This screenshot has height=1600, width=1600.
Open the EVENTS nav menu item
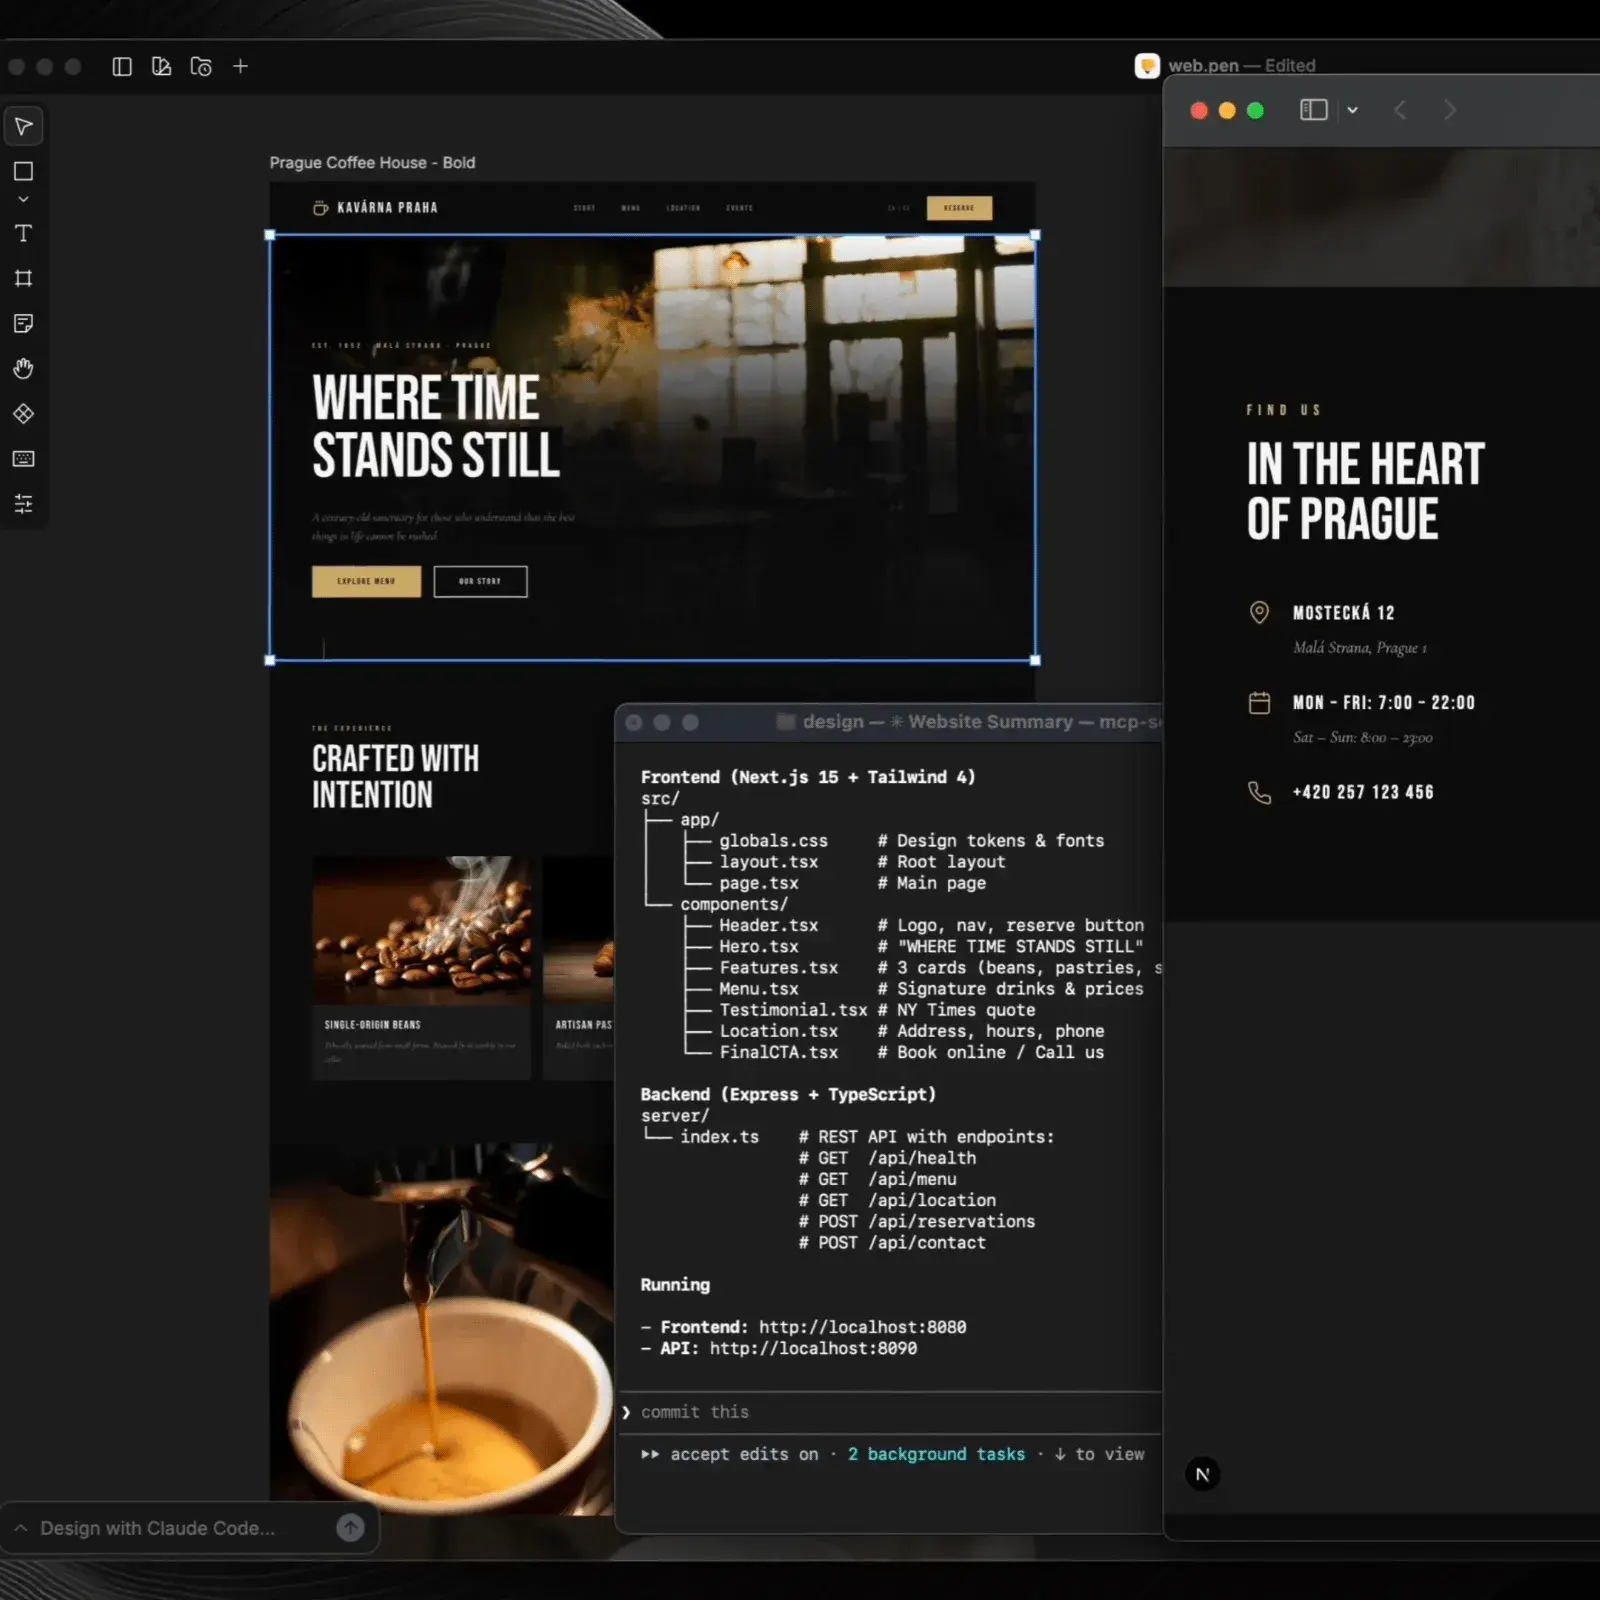coord(739,208)
